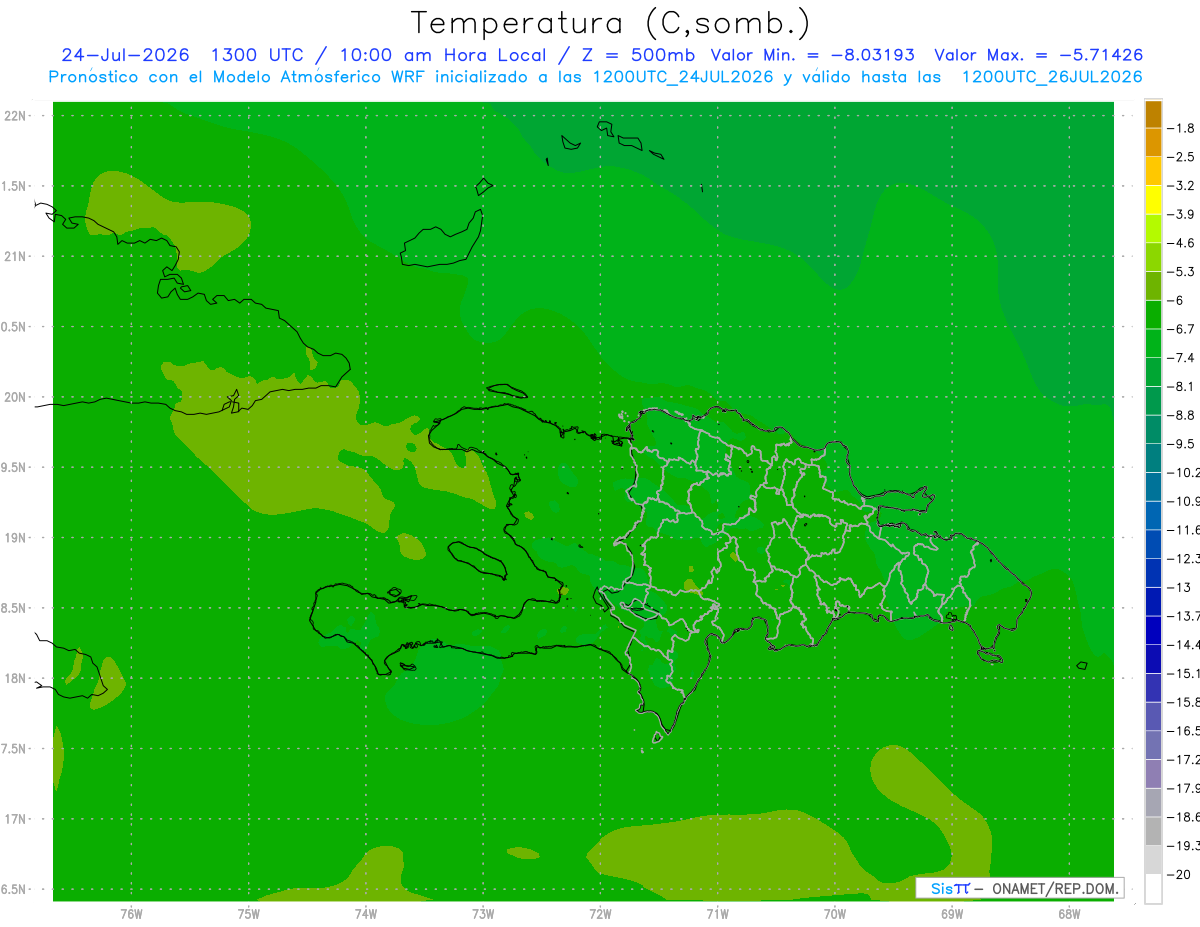Click the 69W longitude axis label

click(x=952, y=913)
